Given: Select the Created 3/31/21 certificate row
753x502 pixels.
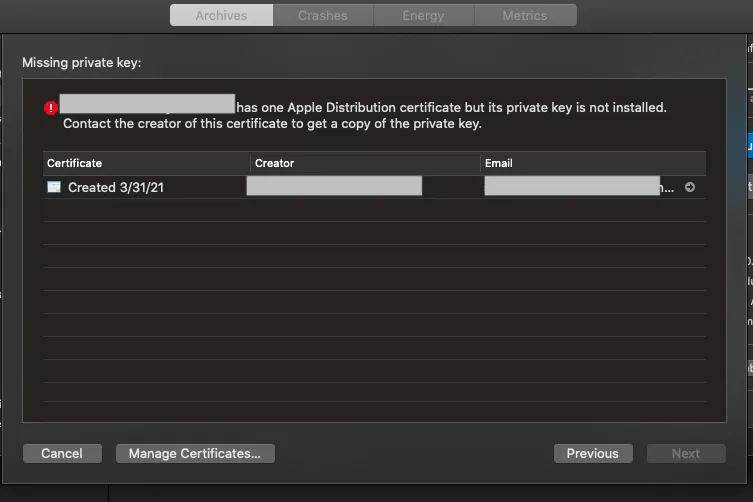Looking at the screenshot, I should (115, 187).
